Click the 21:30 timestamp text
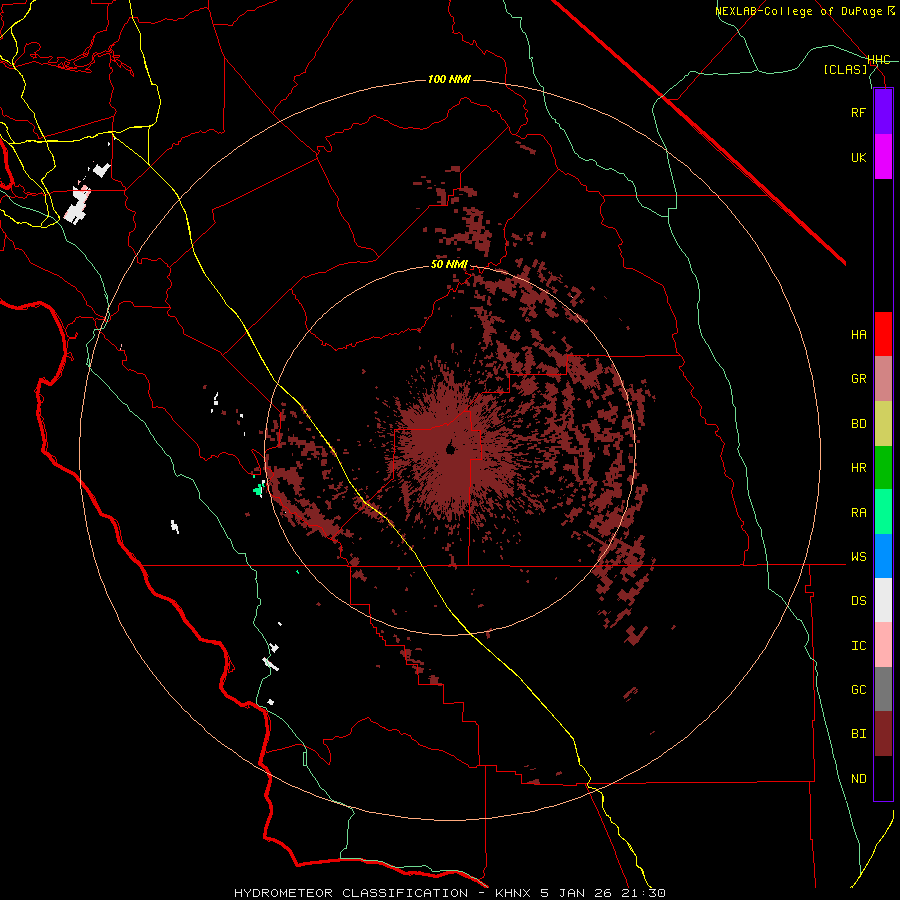The width and height of the screenshot is (900, 900). [x=645, y=893]
